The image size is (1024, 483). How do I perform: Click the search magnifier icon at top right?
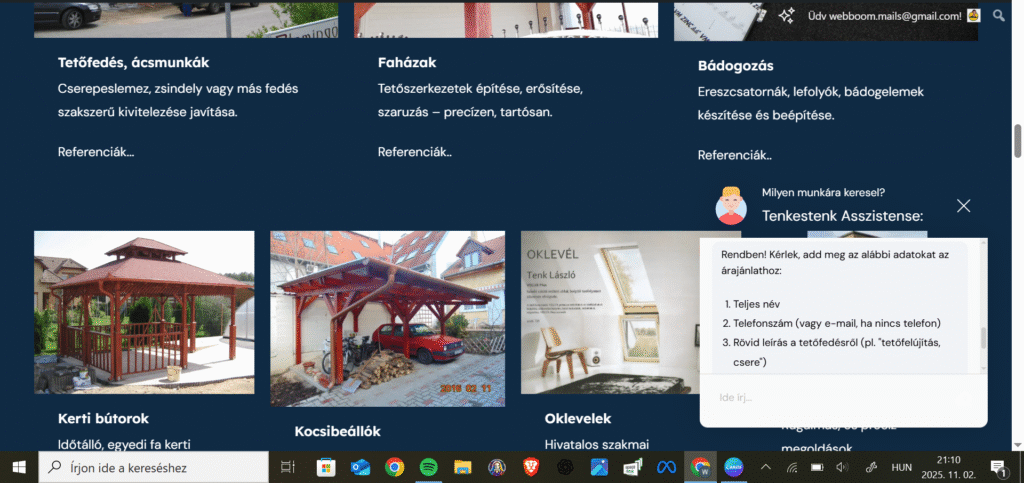tap(999, 16)
